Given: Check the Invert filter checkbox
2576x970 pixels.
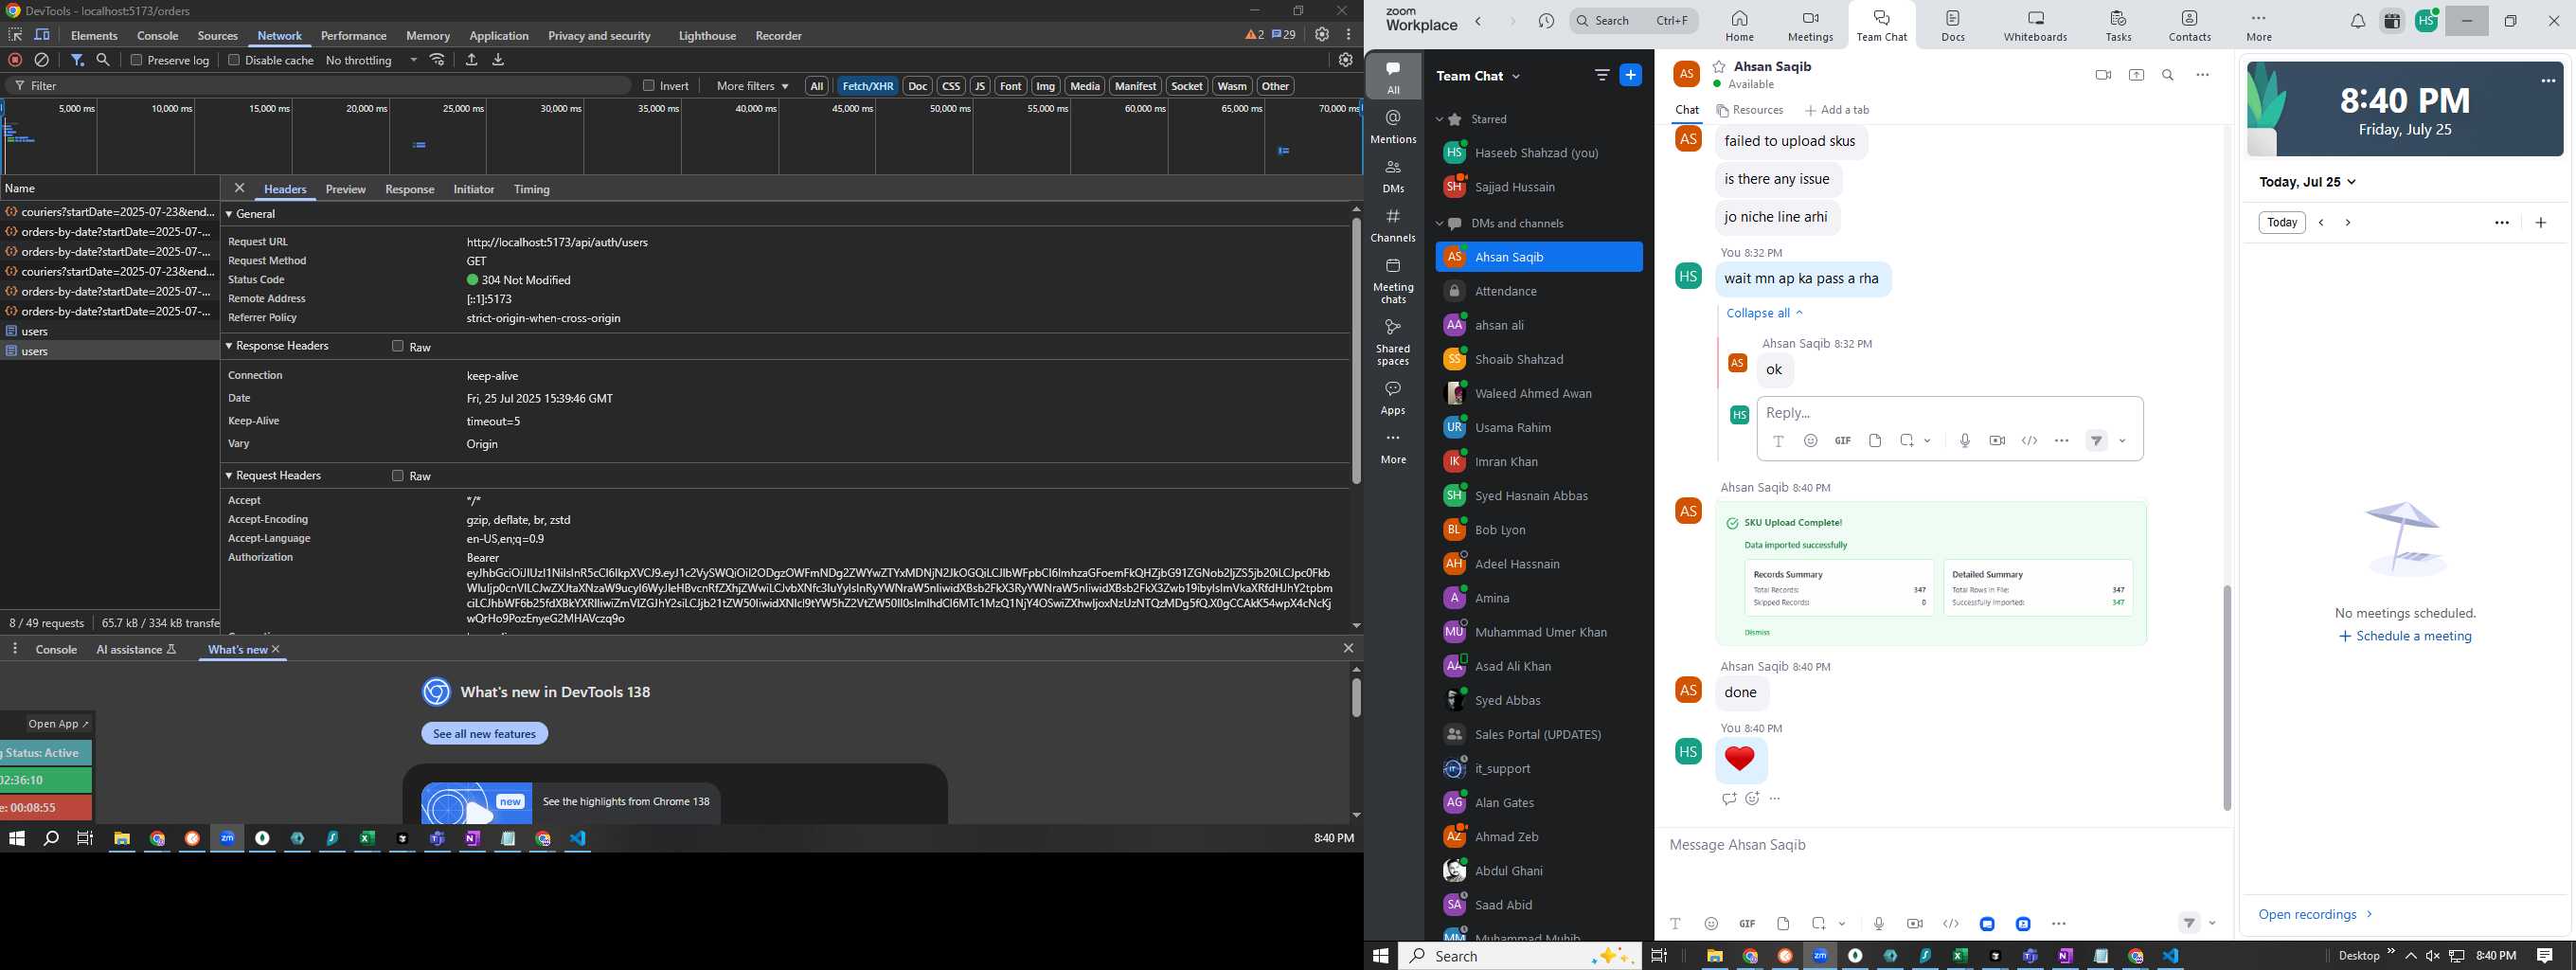Looking at the screenshot, I should coord(649,86).
